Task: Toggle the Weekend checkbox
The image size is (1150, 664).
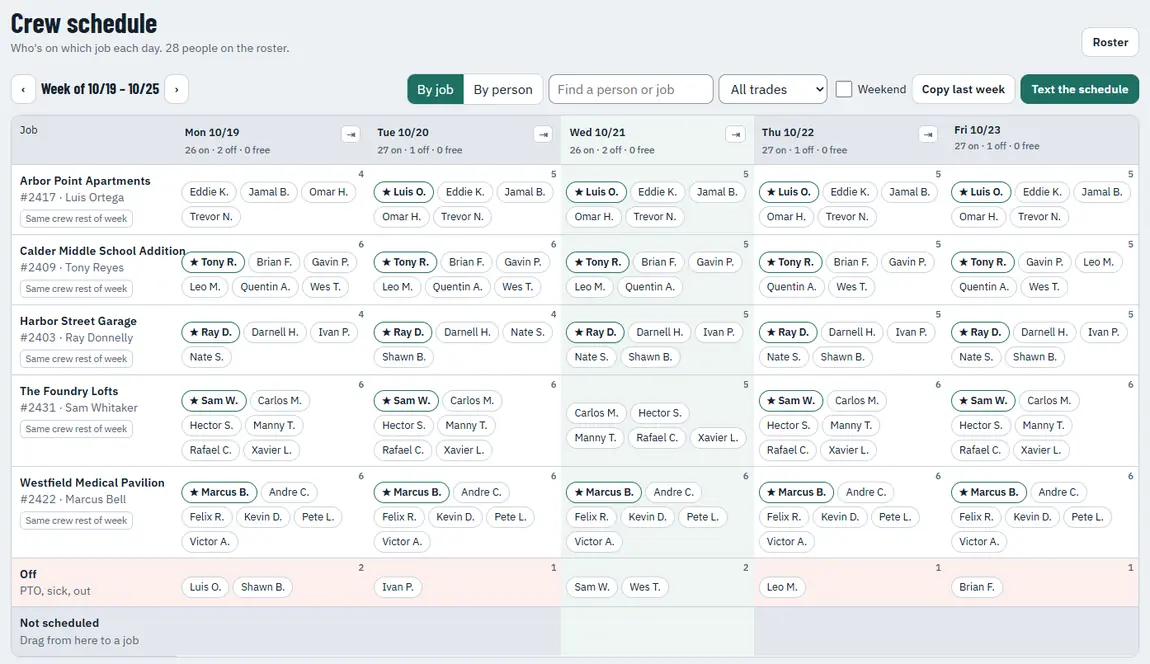Action: point(844,90)
